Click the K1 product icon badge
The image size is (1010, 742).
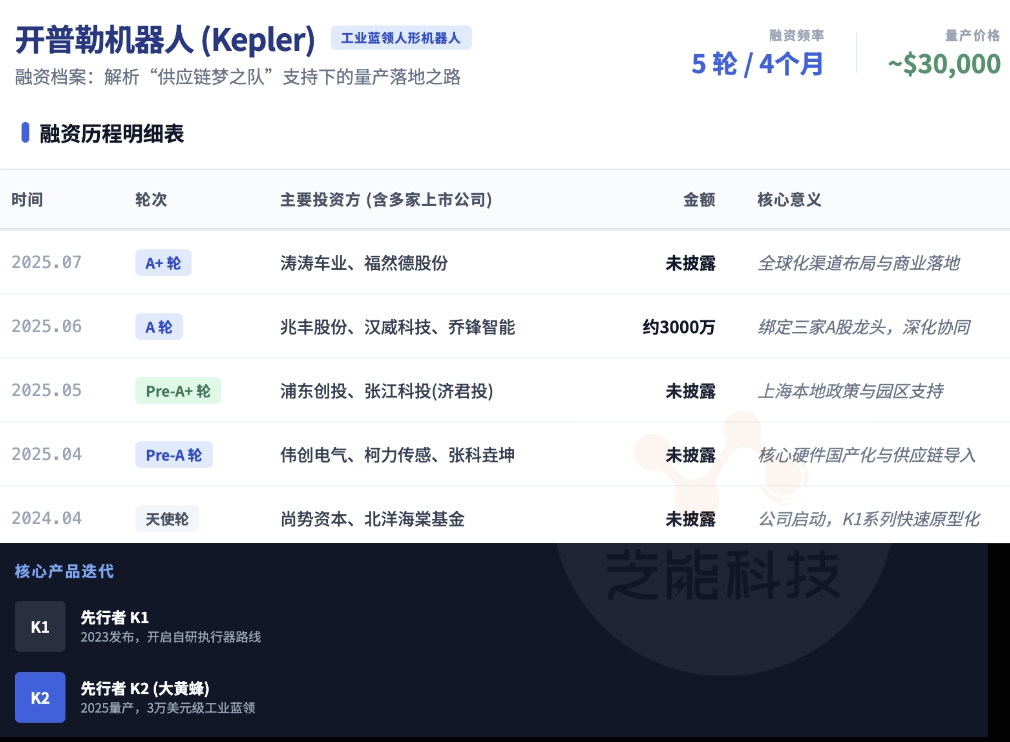[40, 627]
